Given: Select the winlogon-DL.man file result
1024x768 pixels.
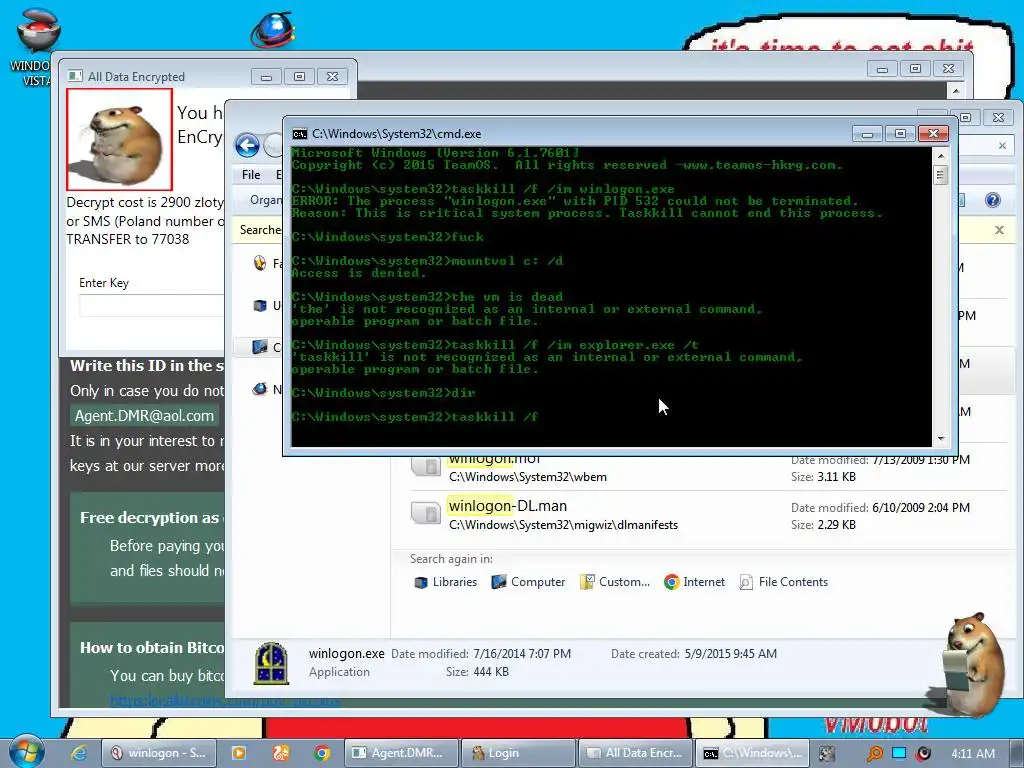Looking at the screenshot, I should pyautogui.click(x=709, y=515).
